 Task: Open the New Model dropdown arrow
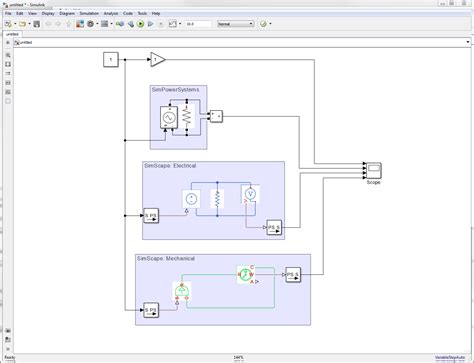point(15,24)
